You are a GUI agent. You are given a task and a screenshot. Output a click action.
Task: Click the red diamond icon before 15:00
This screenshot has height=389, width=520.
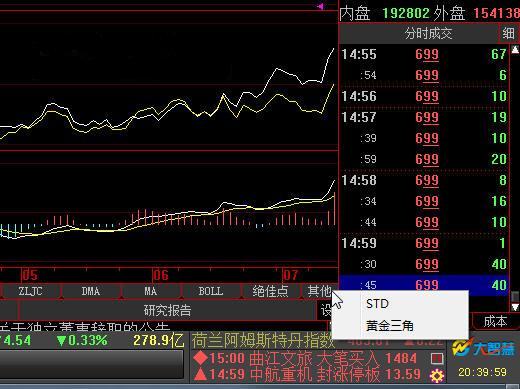pyautogui.click(x=200, y=359)
